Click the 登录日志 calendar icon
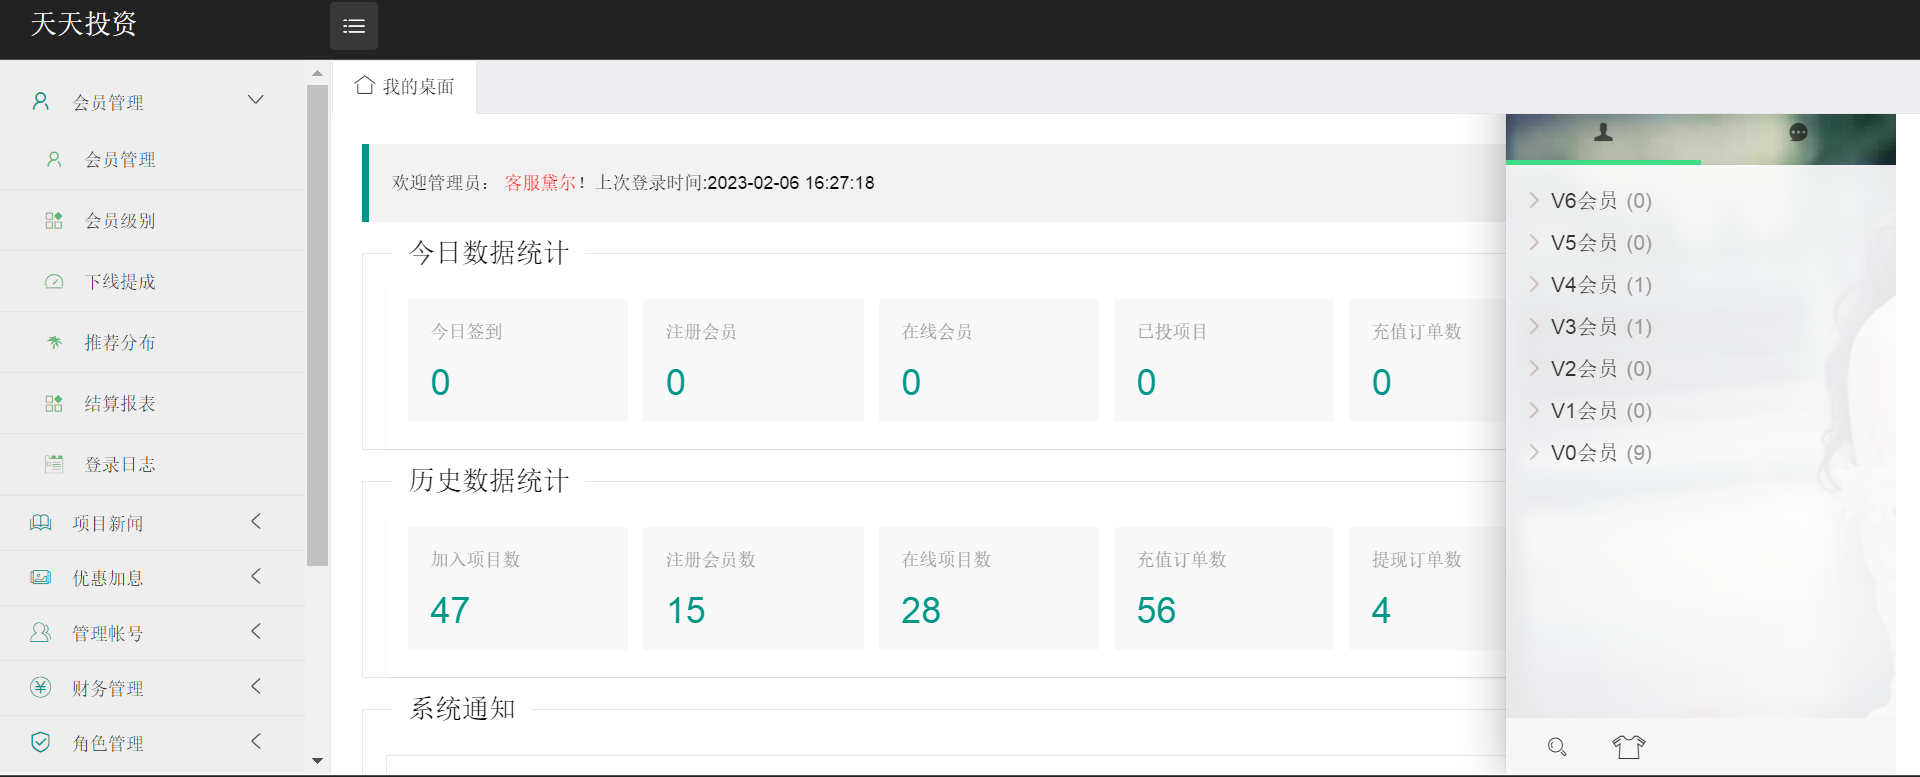Screen dimensions: 1920x777 (x=54, y=464)
